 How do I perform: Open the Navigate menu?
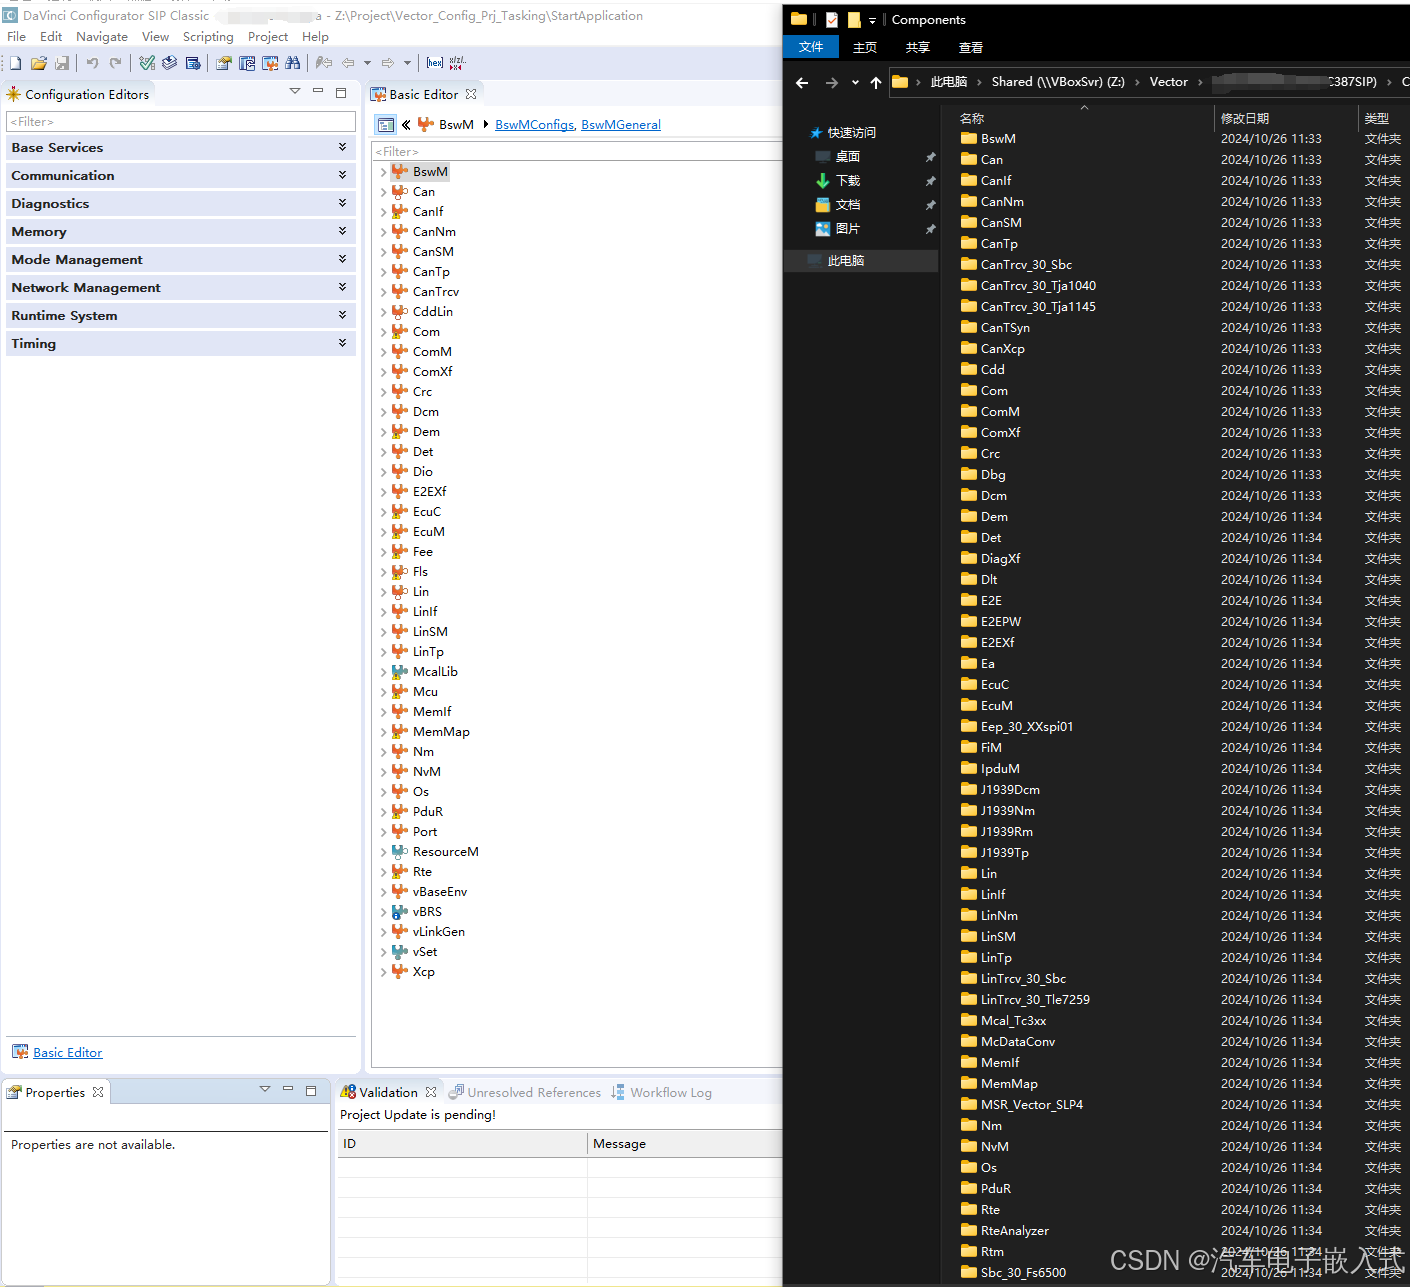102,37
